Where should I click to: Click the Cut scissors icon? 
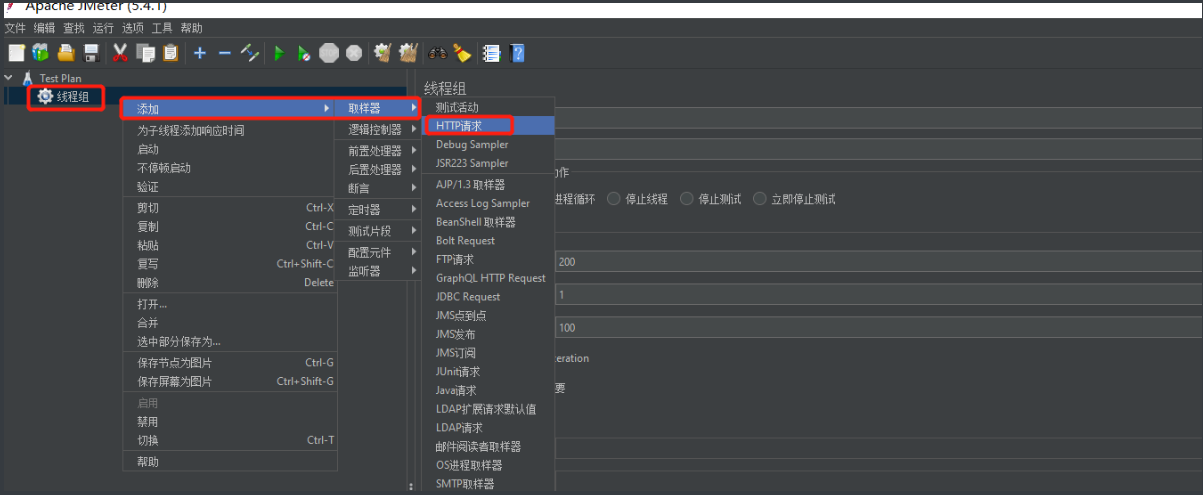pyautogui.click(x=120, y=53)
